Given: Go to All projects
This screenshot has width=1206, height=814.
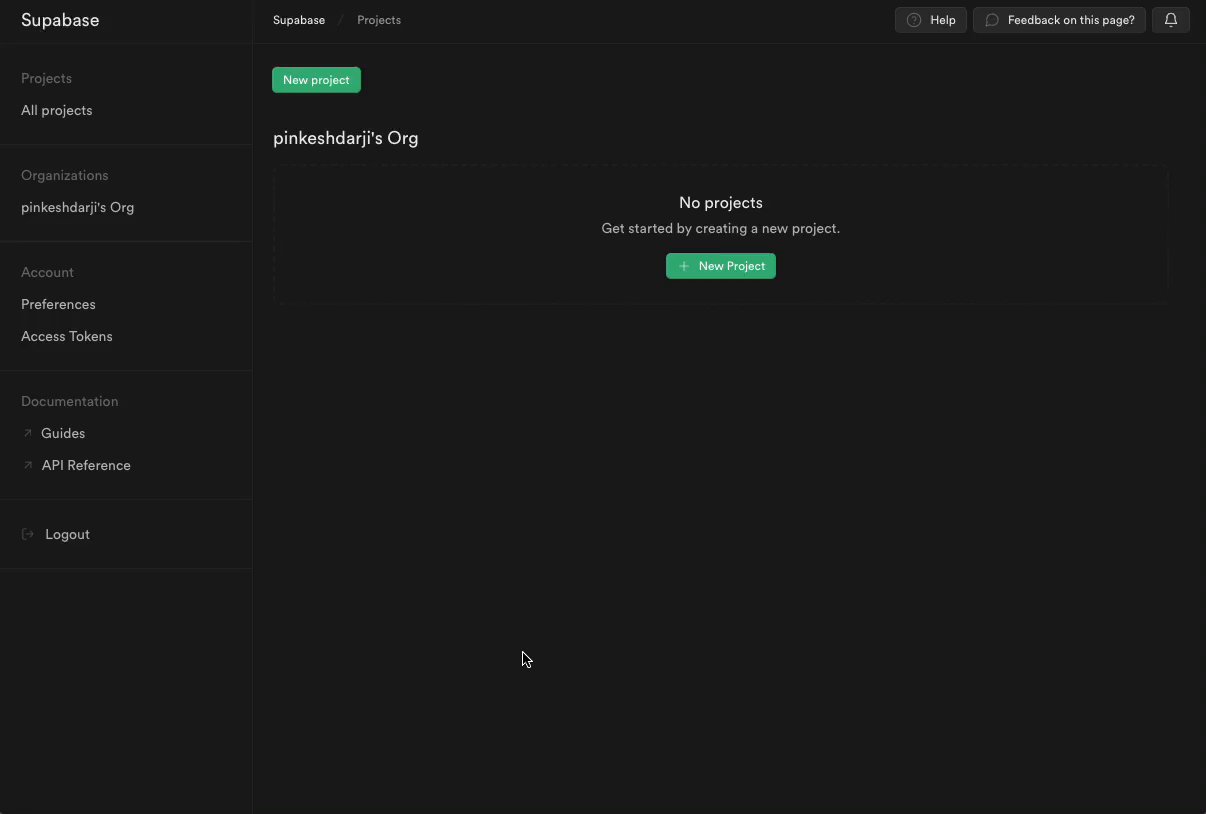Looking at the screenshot, I should point(57,110).
